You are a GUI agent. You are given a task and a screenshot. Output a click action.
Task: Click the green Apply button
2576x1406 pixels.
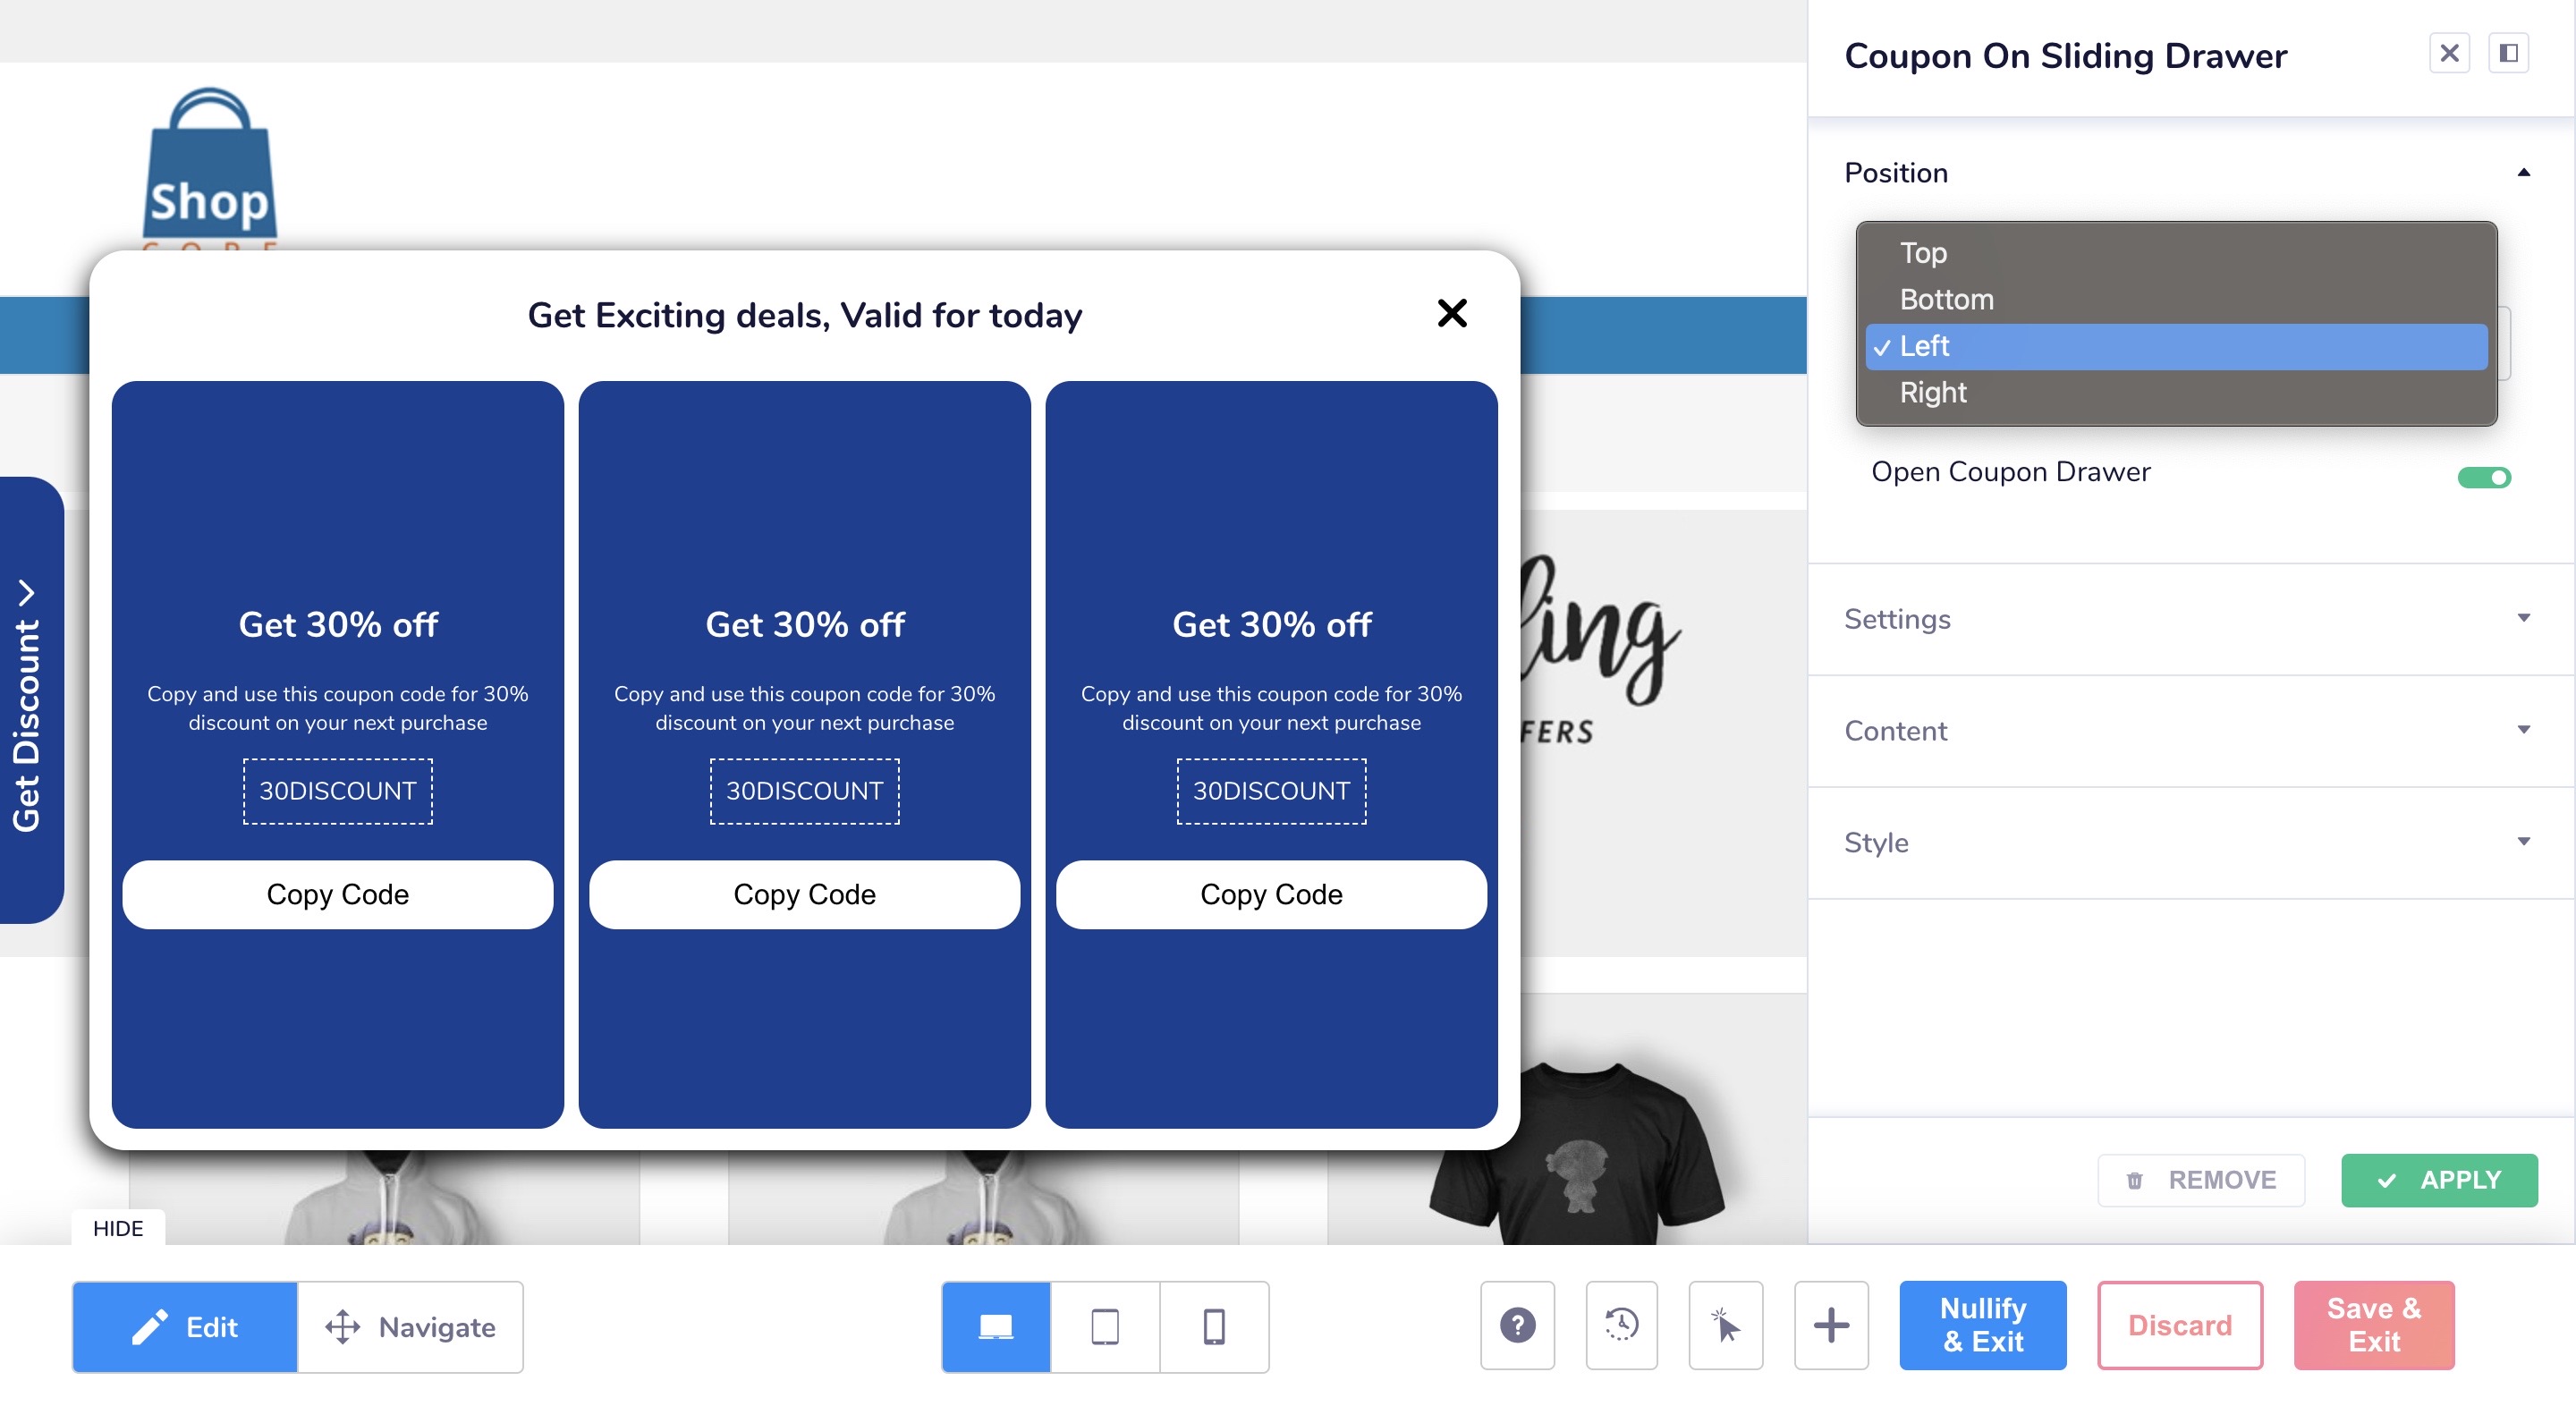(x=2443, y=1179)
